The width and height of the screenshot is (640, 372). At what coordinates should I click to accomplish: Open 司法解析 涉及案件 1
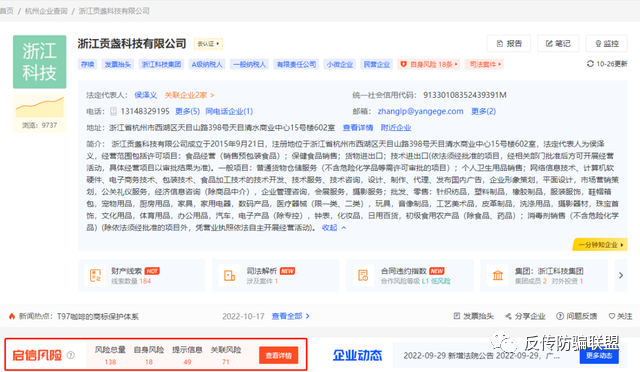[262, 281]
